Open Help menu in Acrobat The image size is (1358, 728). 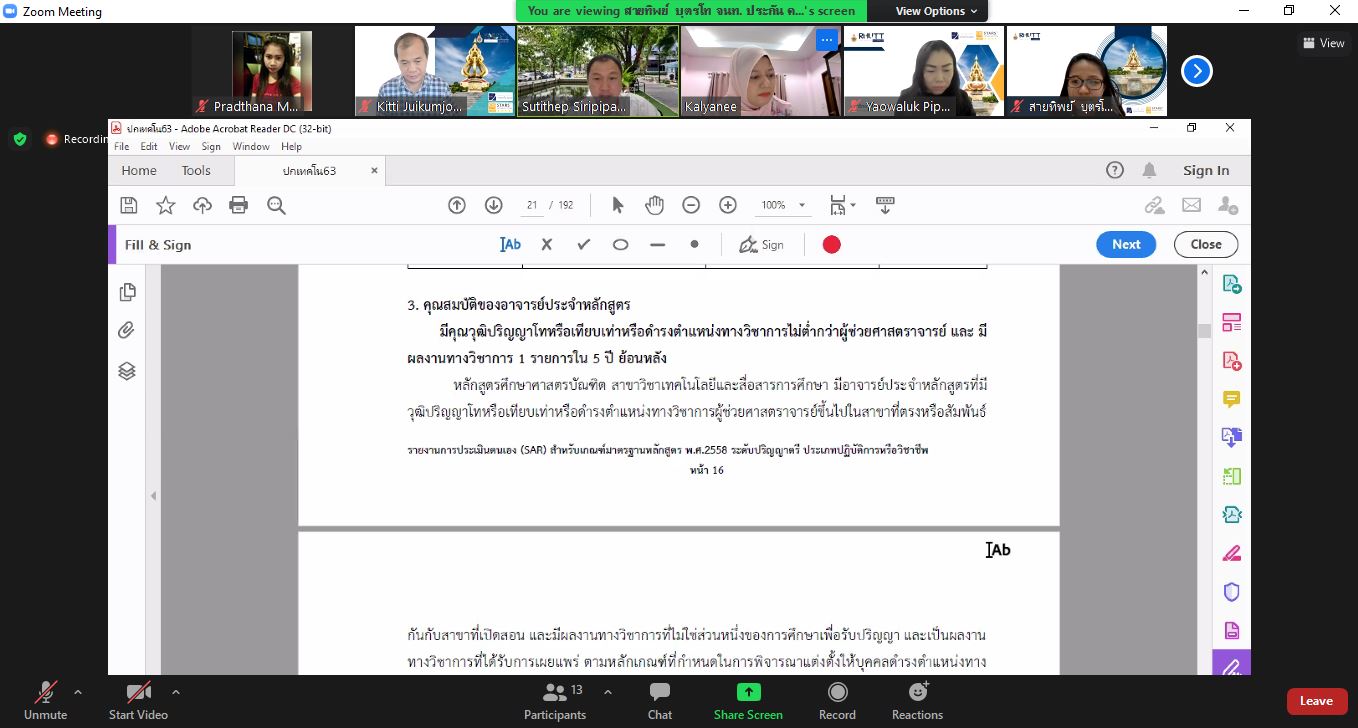tap(291, 146)
